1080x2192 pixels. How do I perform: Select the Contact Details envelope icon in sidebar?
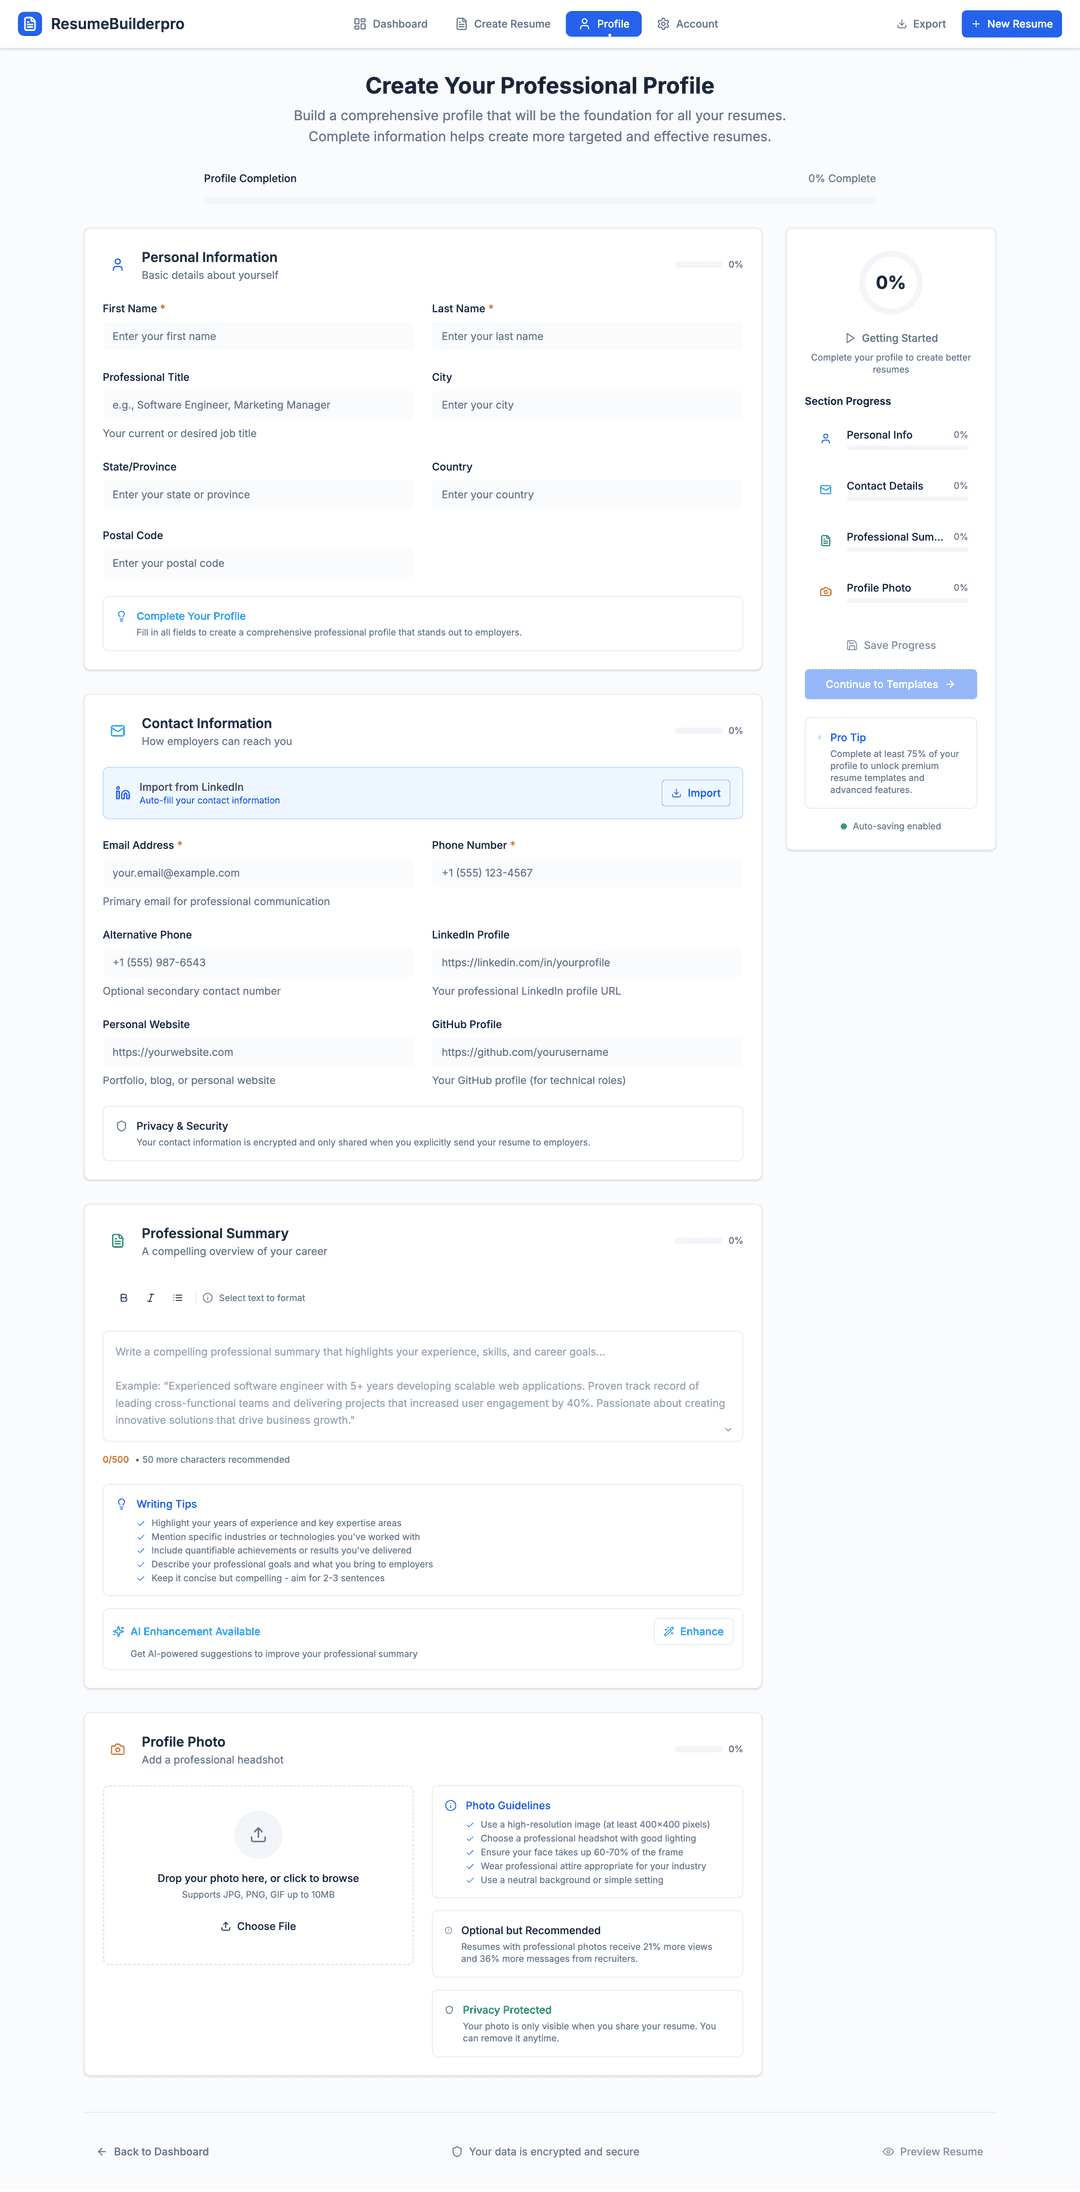coord(825,490)
